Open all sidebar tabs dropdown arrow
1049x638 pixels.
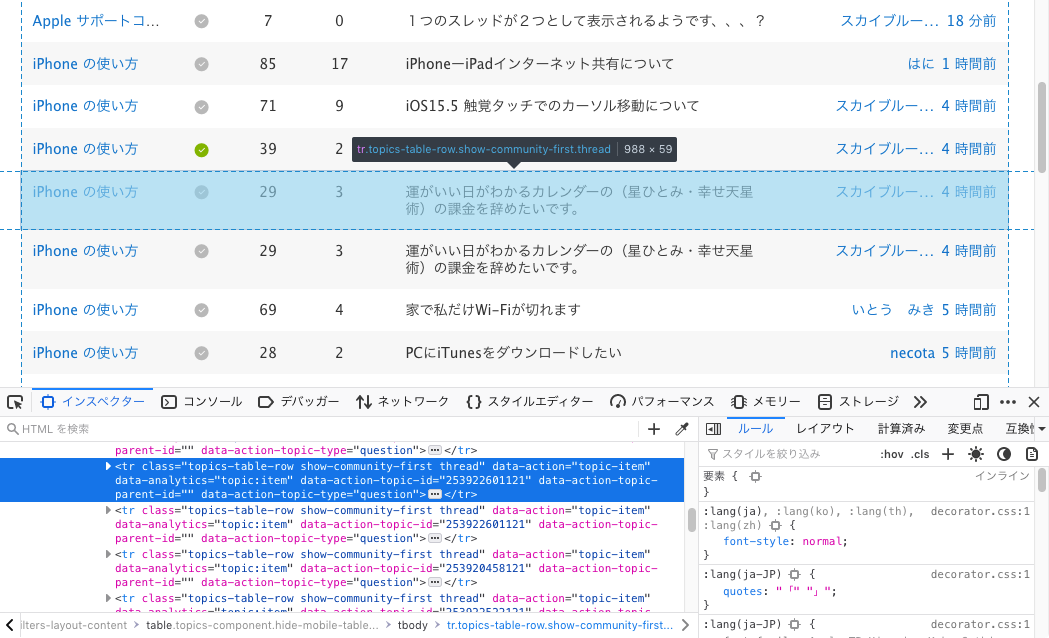(1042, 429)
